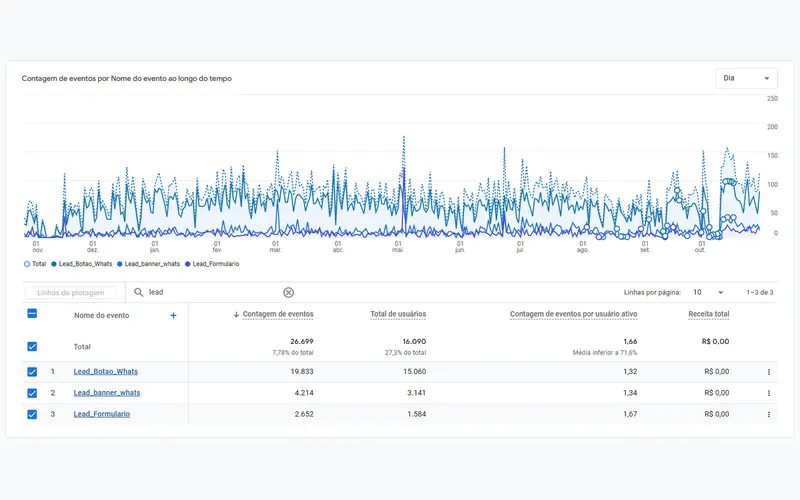This screenshot has height=500, width=800.
Task: Select the 4.214 event count cell
Action: pyautogui.click(x=304, y=393)
